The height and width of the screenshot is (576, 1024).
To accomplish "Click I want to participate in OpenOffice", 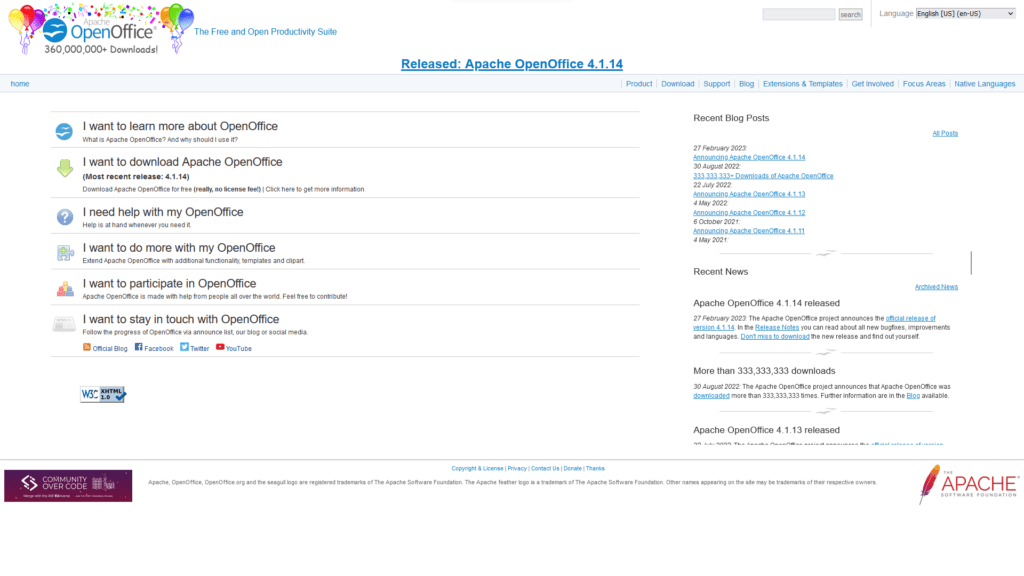I will pos(169,283).
